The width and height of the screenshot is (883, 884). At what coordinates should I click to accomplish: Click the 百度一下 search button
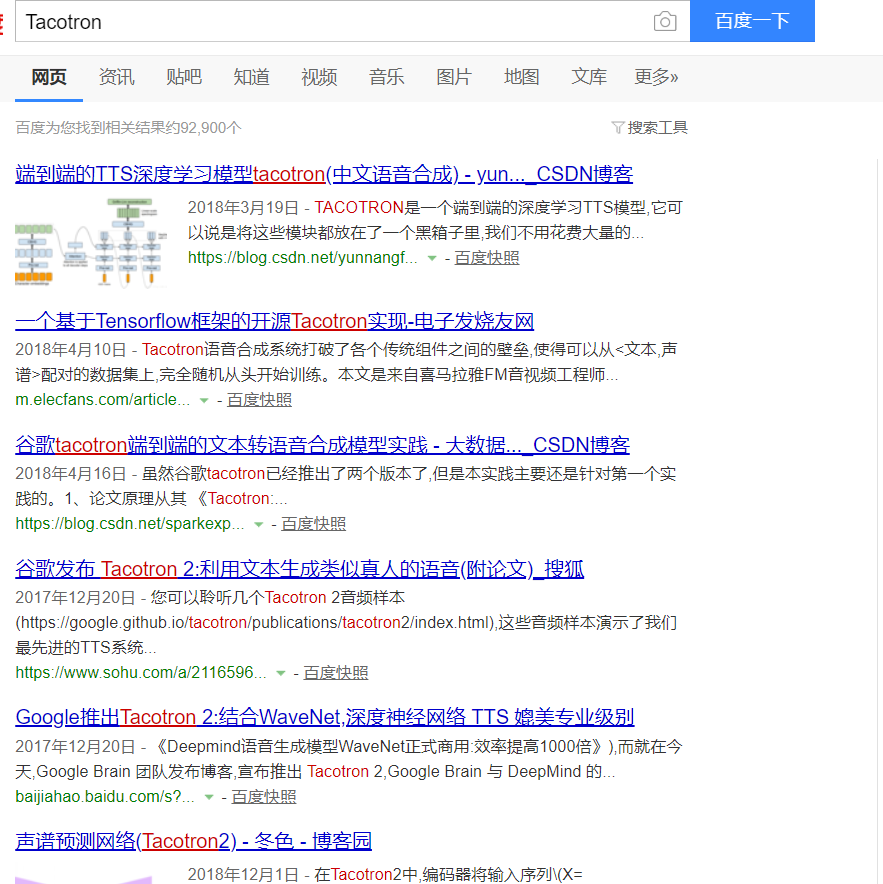(x=752, y=21)
